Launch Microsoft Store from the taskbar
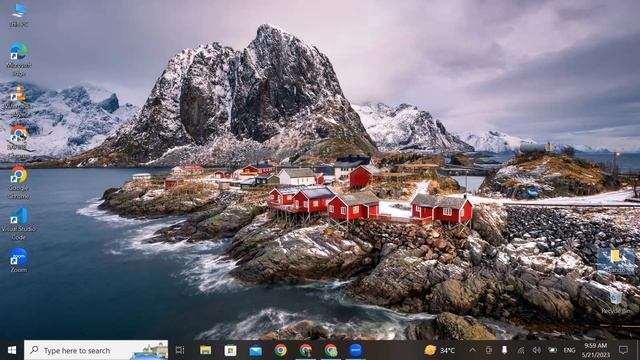The image size is (640, 360). [x=230, y=350]
